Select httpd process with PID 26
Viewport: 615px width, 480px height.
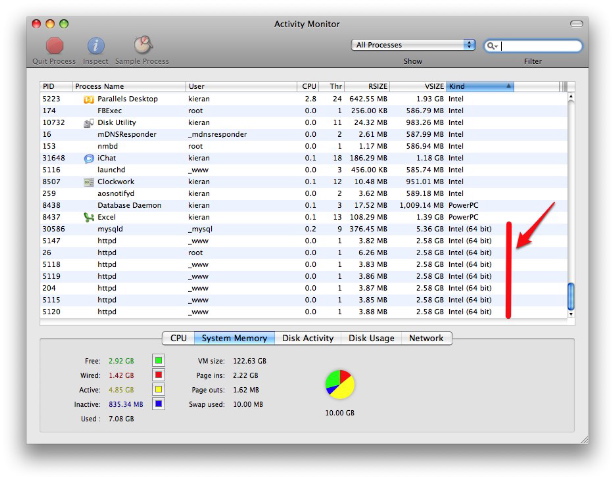[x=304, y=253]
